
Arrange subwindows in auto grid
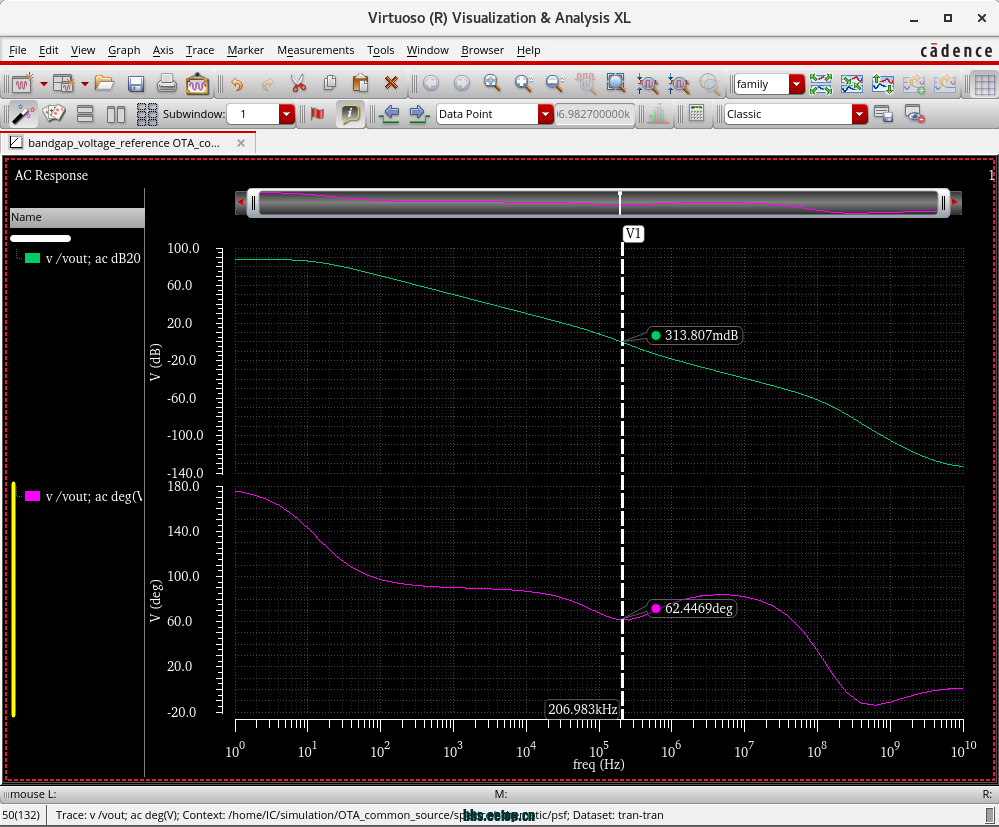coord(147,114)
